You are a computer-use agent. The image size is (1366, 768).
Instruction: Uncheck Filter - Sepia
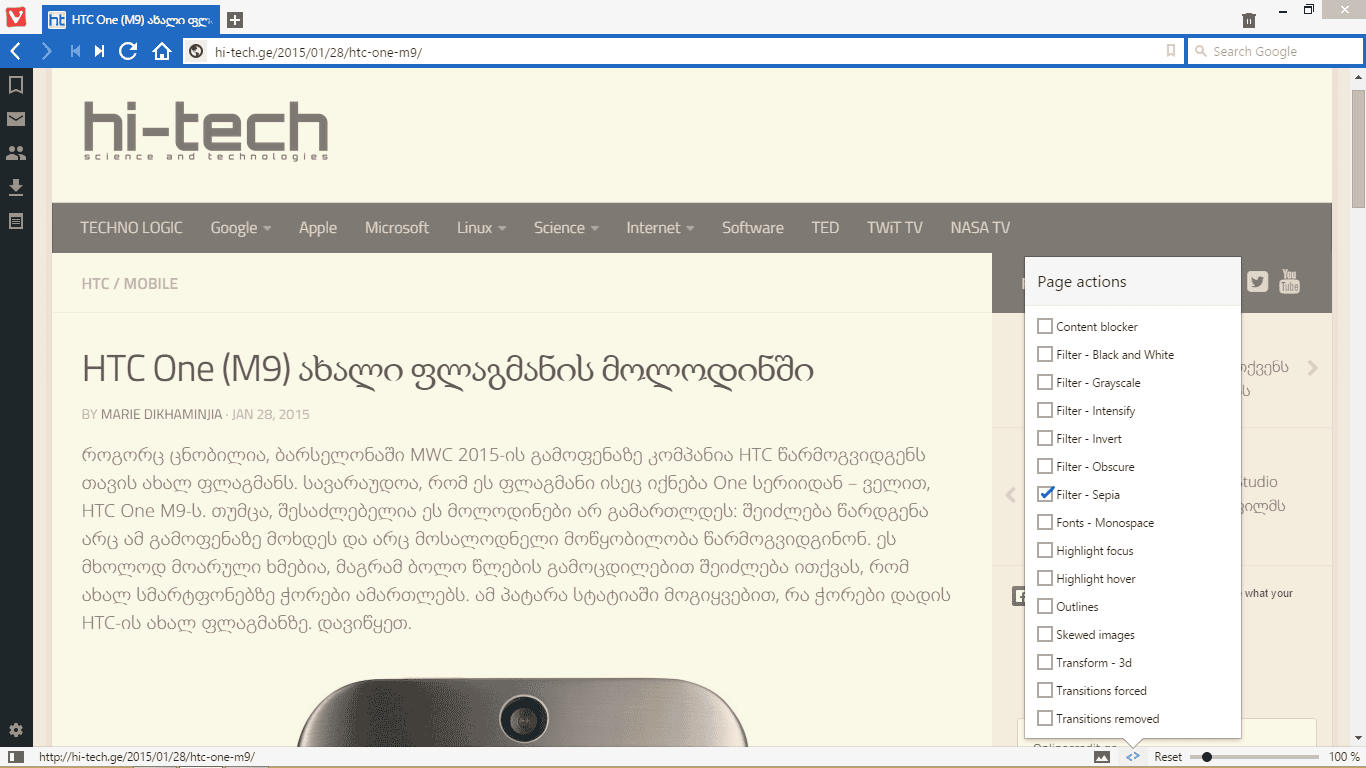pyautogui.click(x=1045, y=494)
